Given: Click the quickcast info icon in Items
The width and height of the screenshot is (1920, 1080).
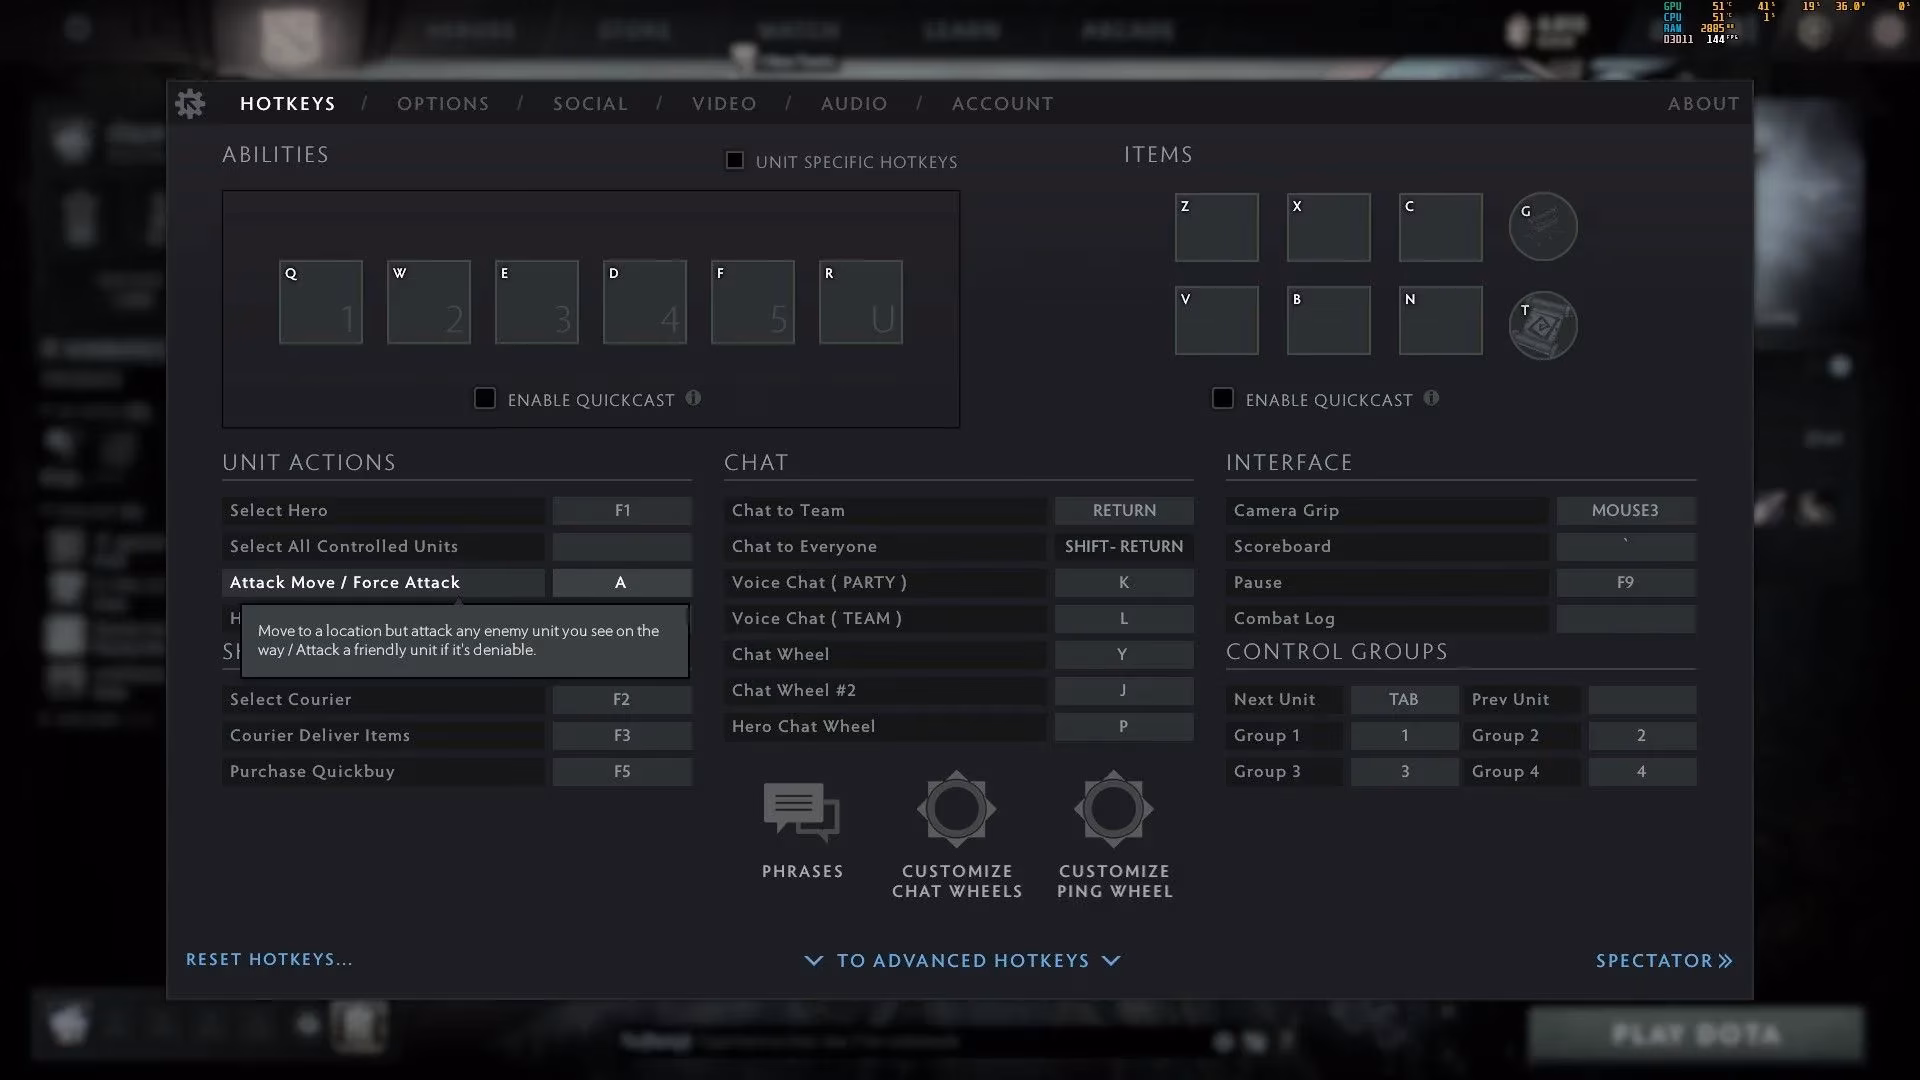Looking at the screenshot, I should click(x=1432, y=397).
